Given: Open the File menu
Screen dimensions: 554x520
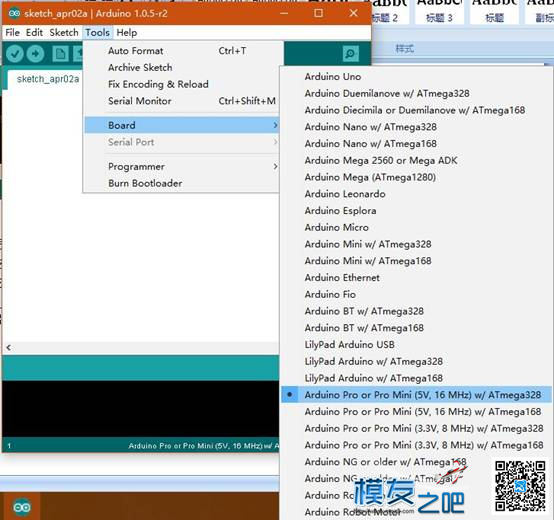Looking at the screenshot, I should coord(12,32).
